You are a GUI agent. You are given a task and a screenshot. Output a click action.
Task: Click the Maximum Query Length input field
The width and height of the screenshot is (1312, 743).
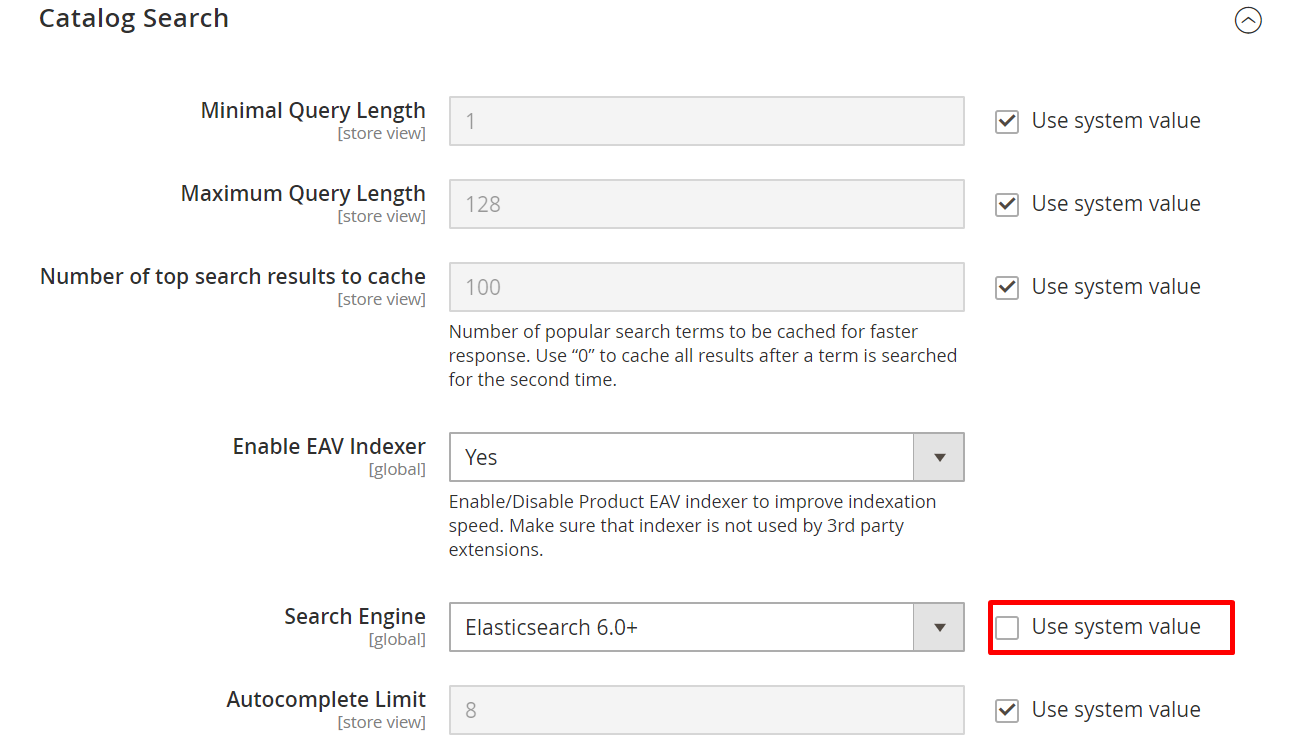point(706,204)
